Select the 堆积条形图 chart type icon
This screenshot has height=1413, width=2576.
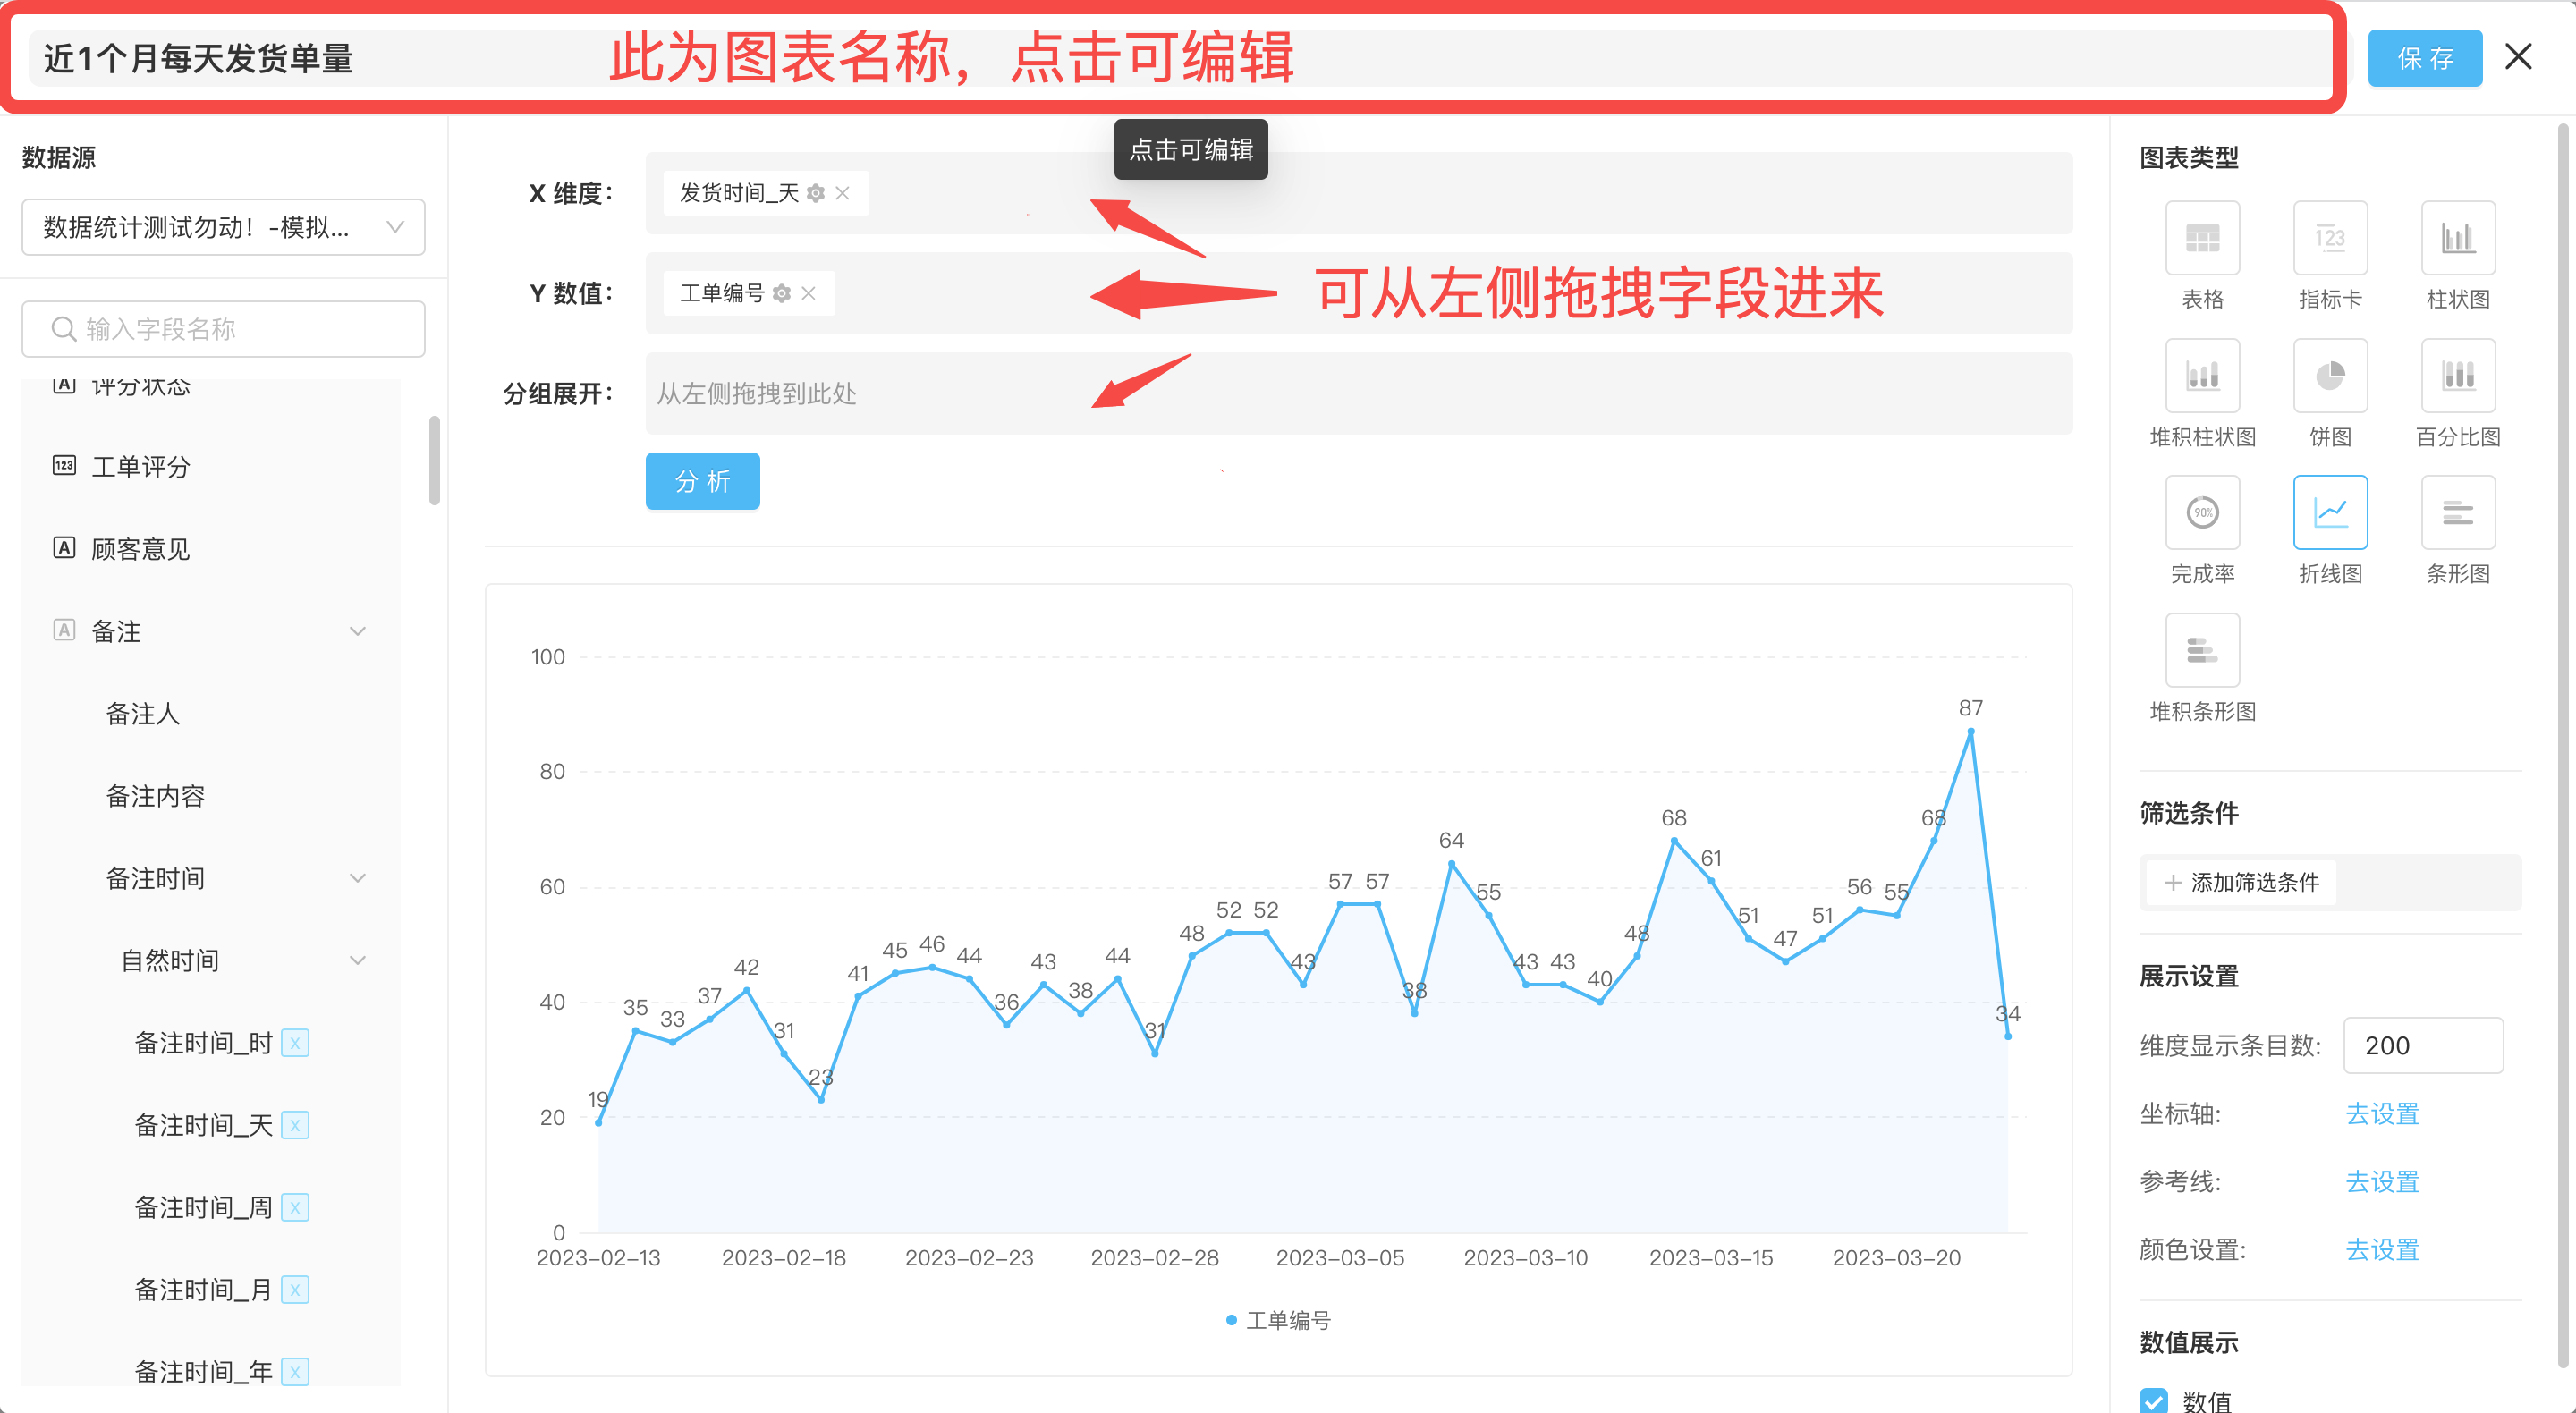(x=2202, y=650)
